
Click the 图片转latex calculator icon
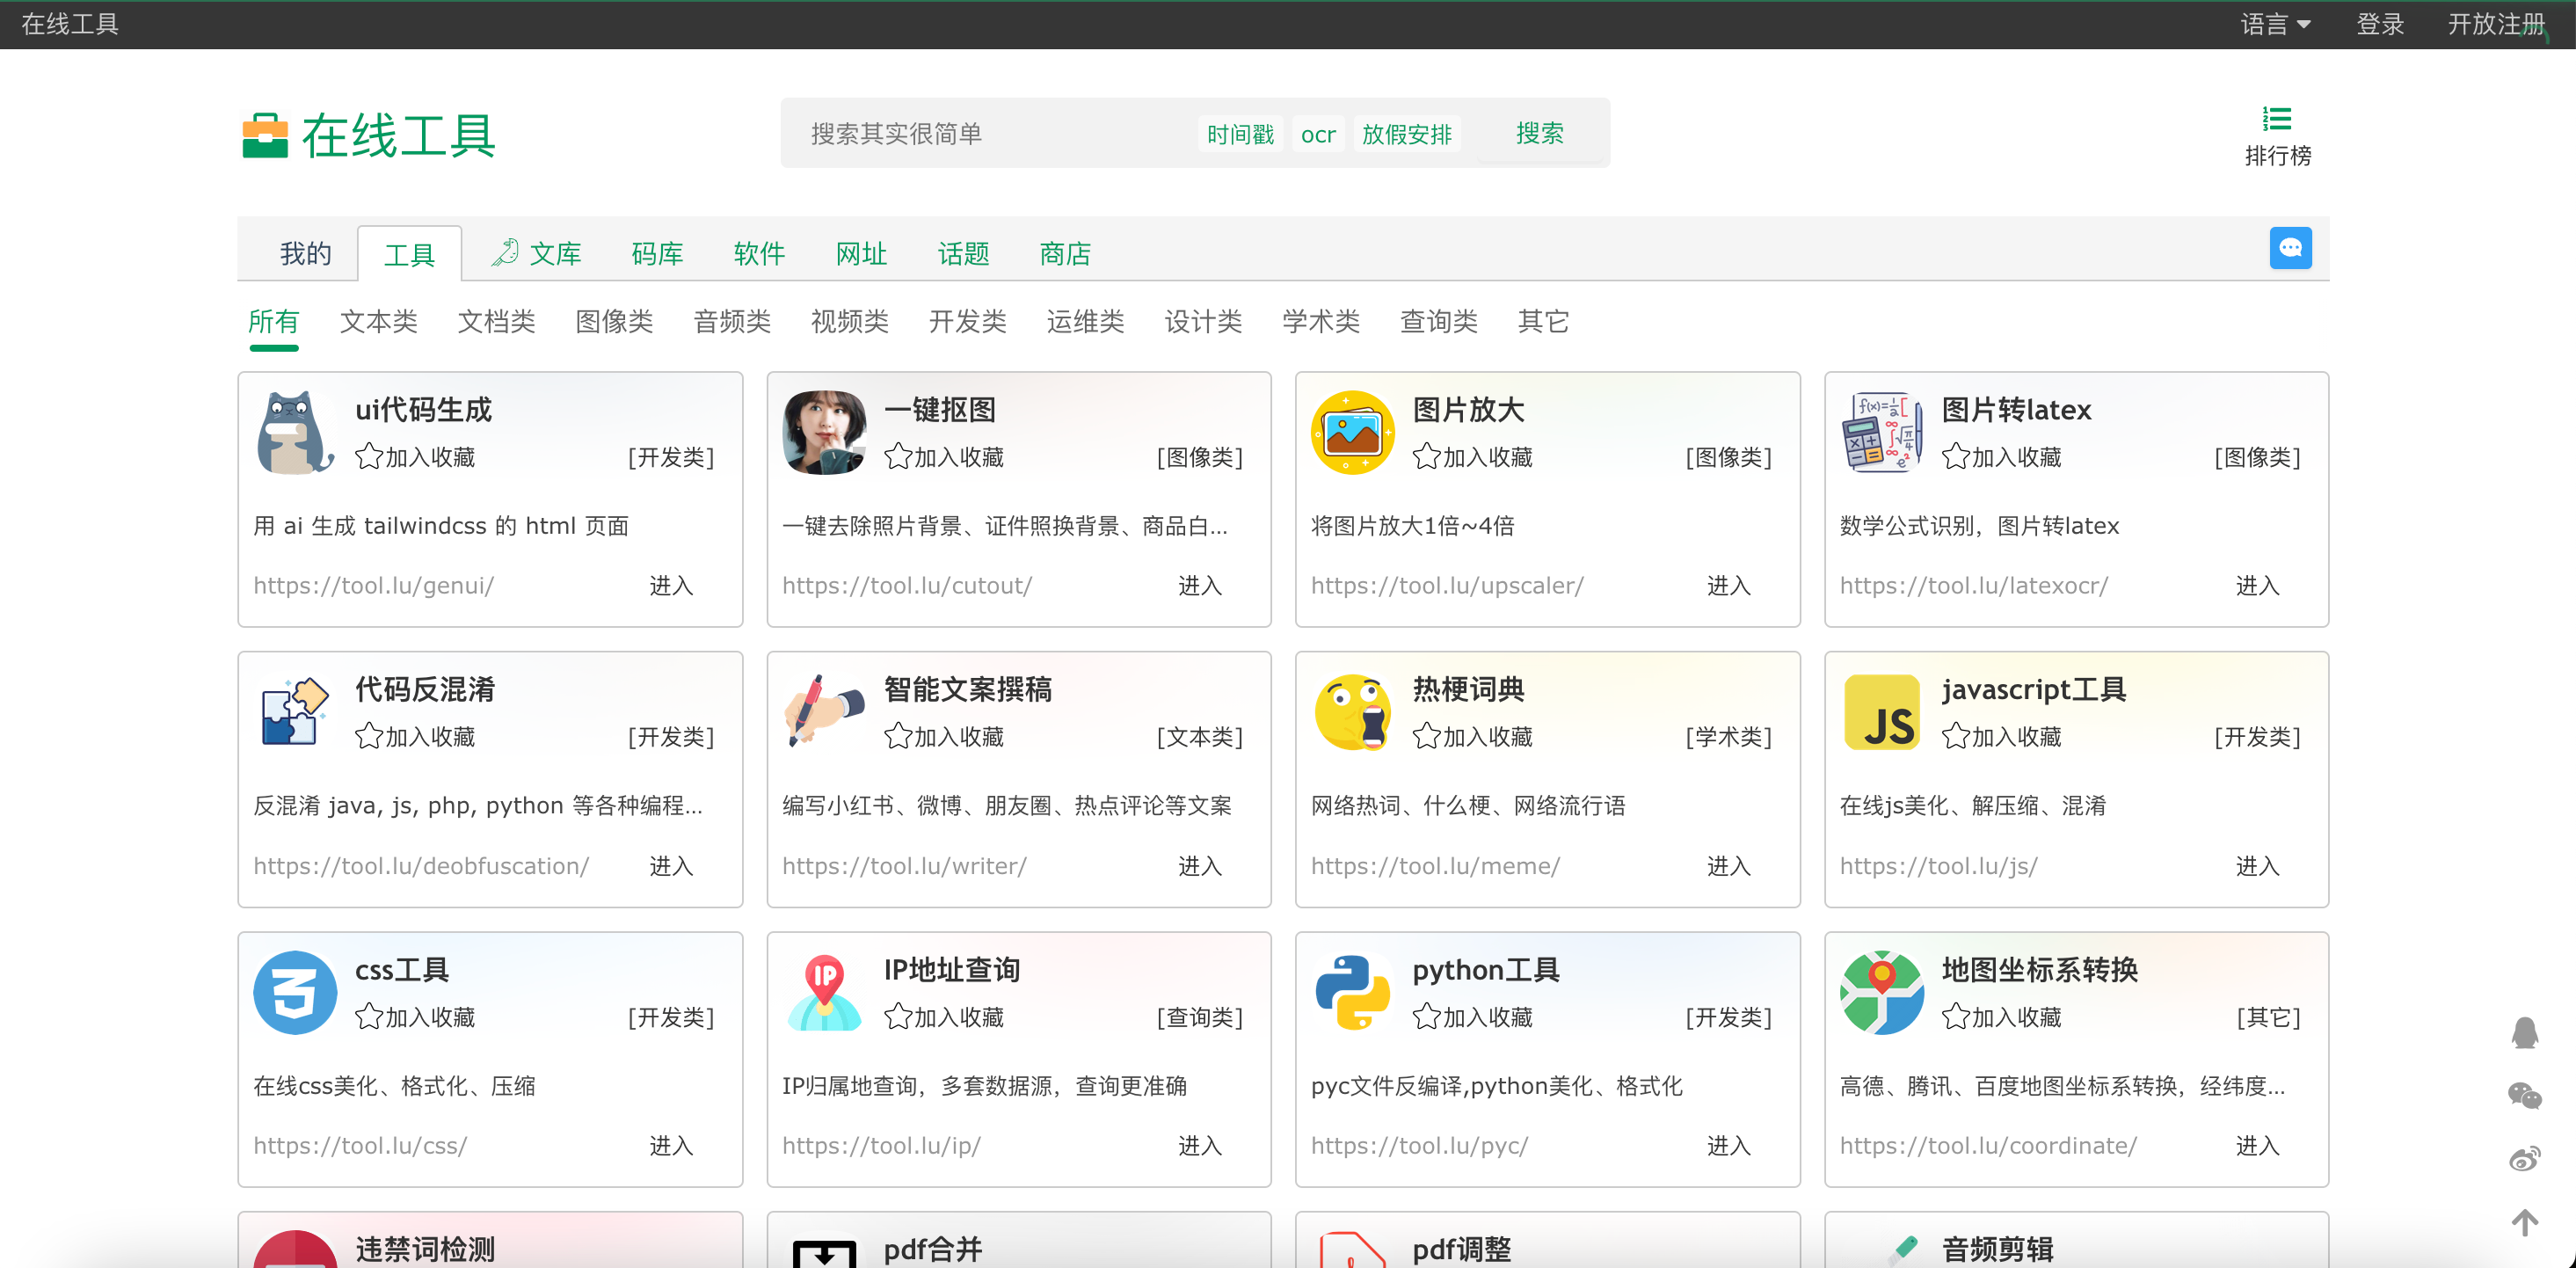(x=1881, y=432)
